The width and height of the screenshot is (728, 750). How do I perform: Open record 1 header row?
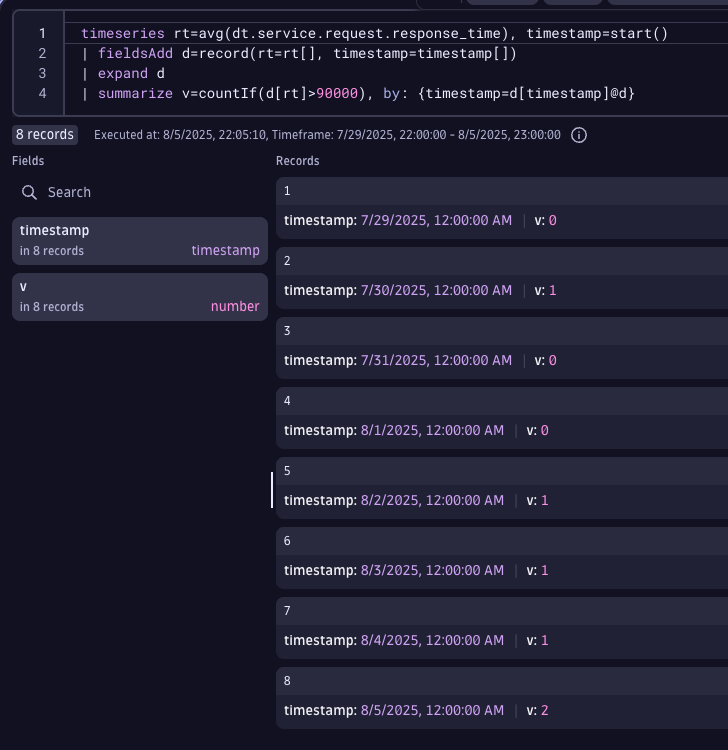tap(502, 191)
